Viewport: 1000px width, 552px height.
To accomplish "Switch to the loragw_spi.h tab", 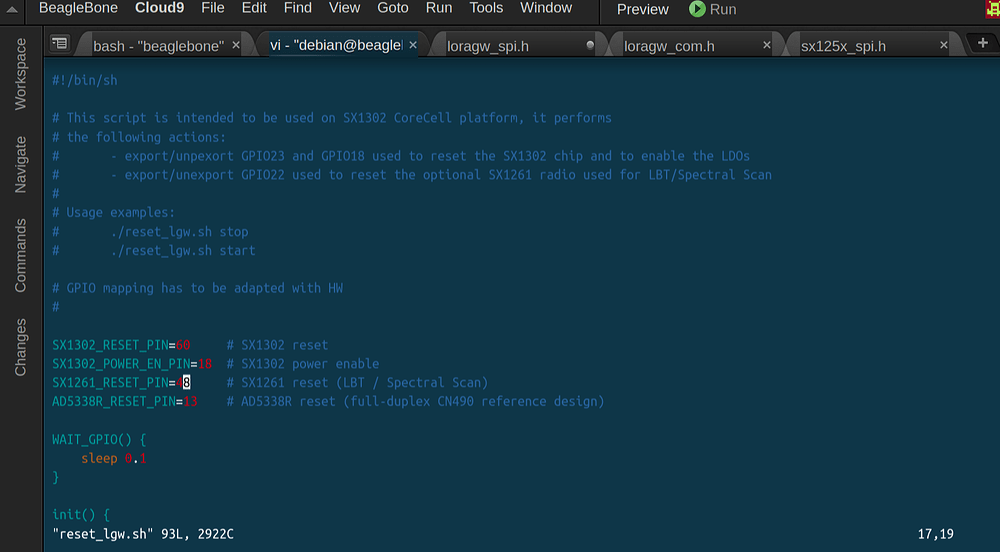I will tap(488, 46).
